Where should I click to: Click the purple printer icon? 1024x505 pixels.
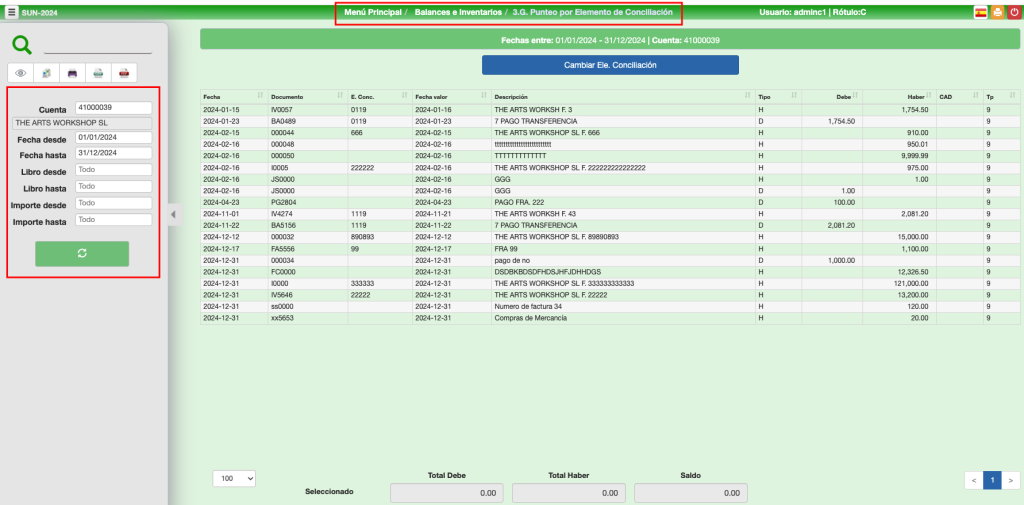point(72,73)
